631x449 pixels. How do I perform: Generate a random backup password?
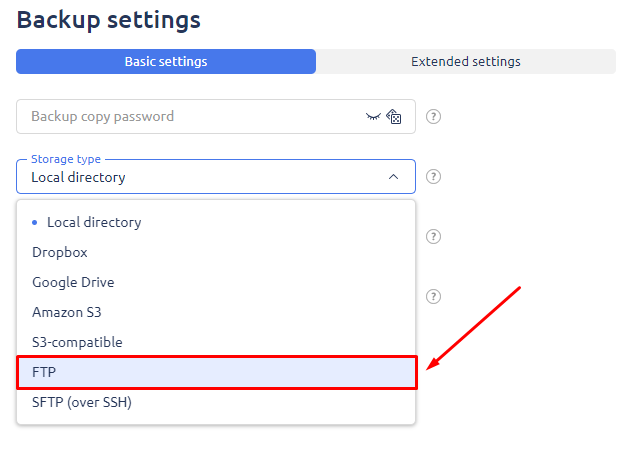395,117
